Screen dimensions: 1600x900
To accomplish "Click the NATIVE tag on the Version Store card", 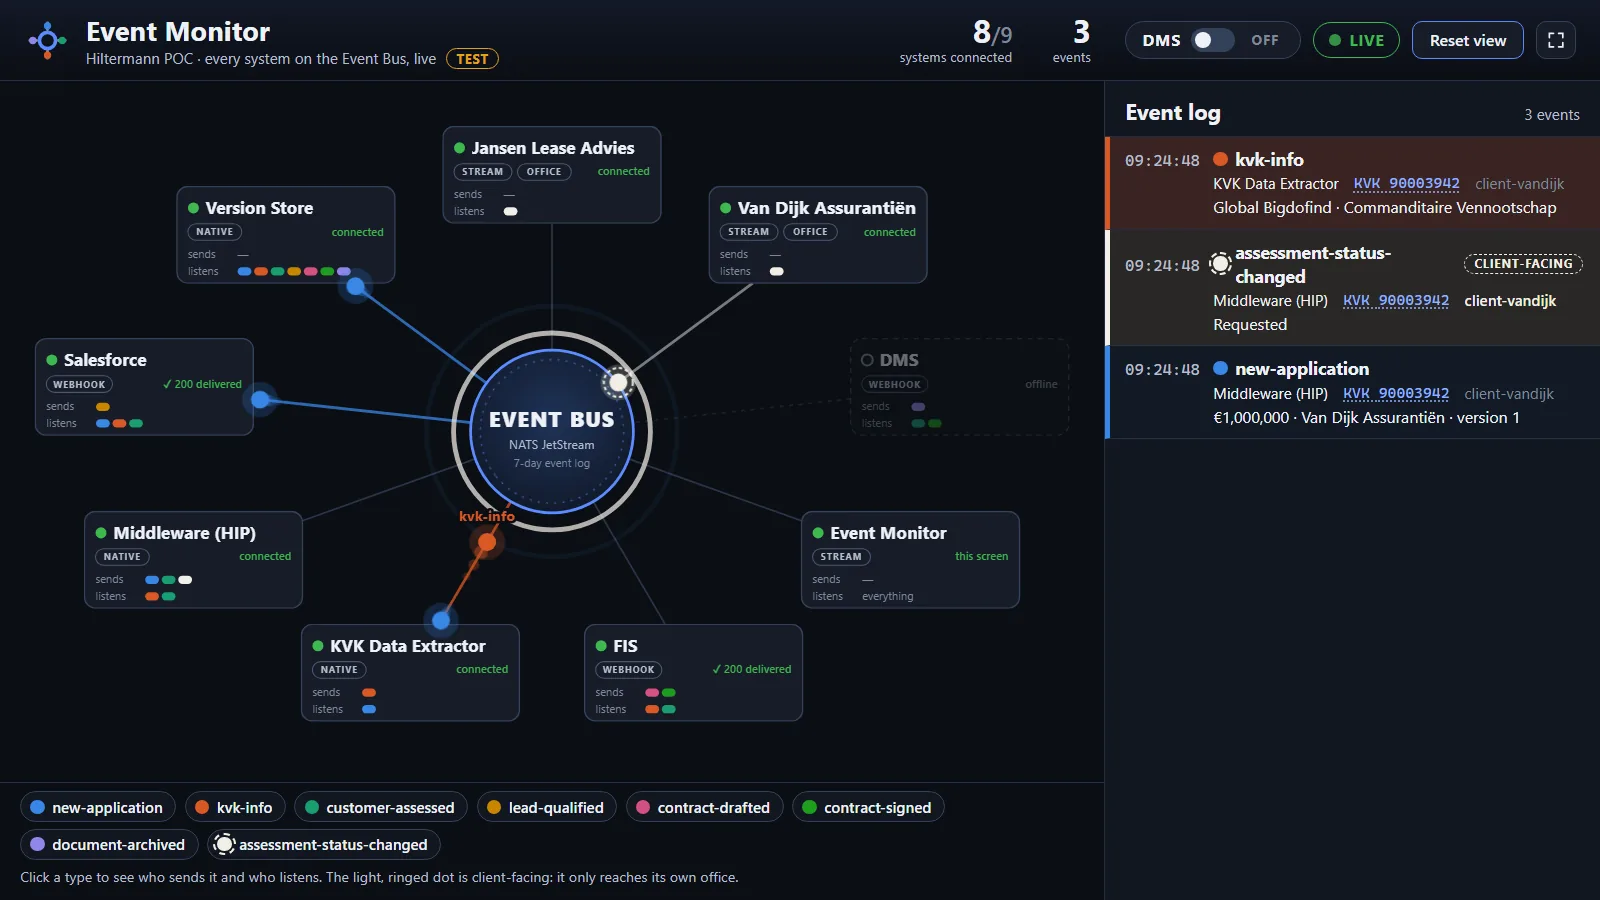I will tap(214, 232).
